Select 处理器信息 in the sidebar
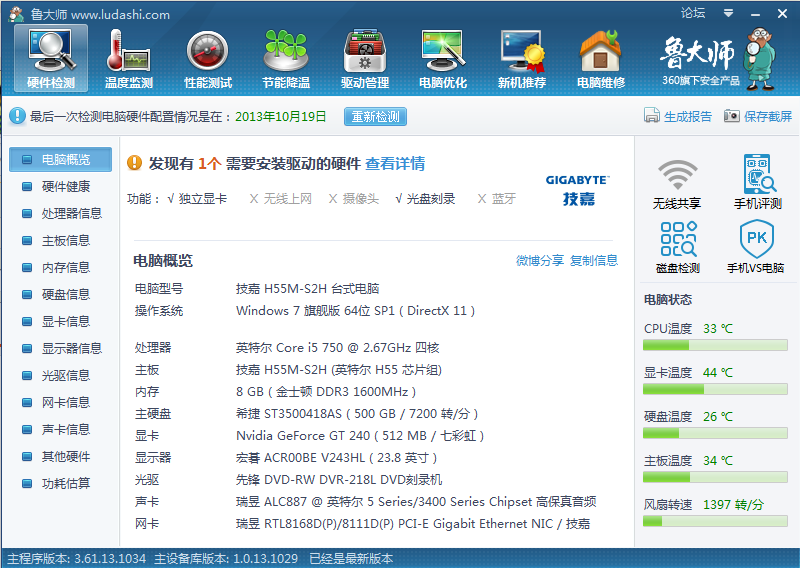The width and height of the screenshot is (800, 568). pos(71,213)
